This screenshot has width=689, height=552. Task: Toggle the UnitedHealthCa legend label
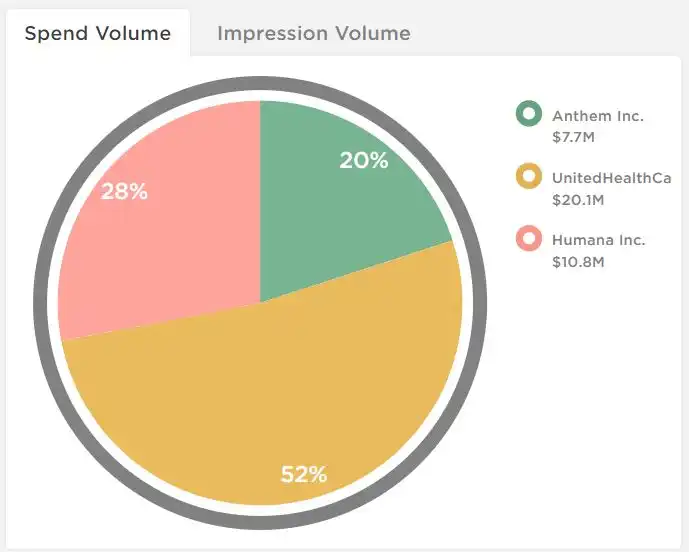pos(611,178)
